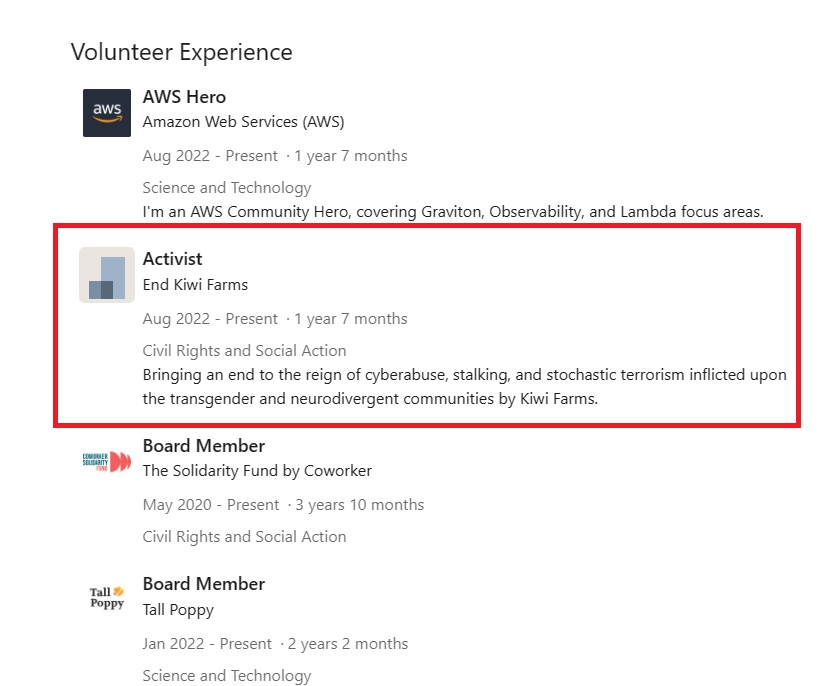Click the AWS company logo icon
This screenshot has height=686, width=839.
(107, 113)
